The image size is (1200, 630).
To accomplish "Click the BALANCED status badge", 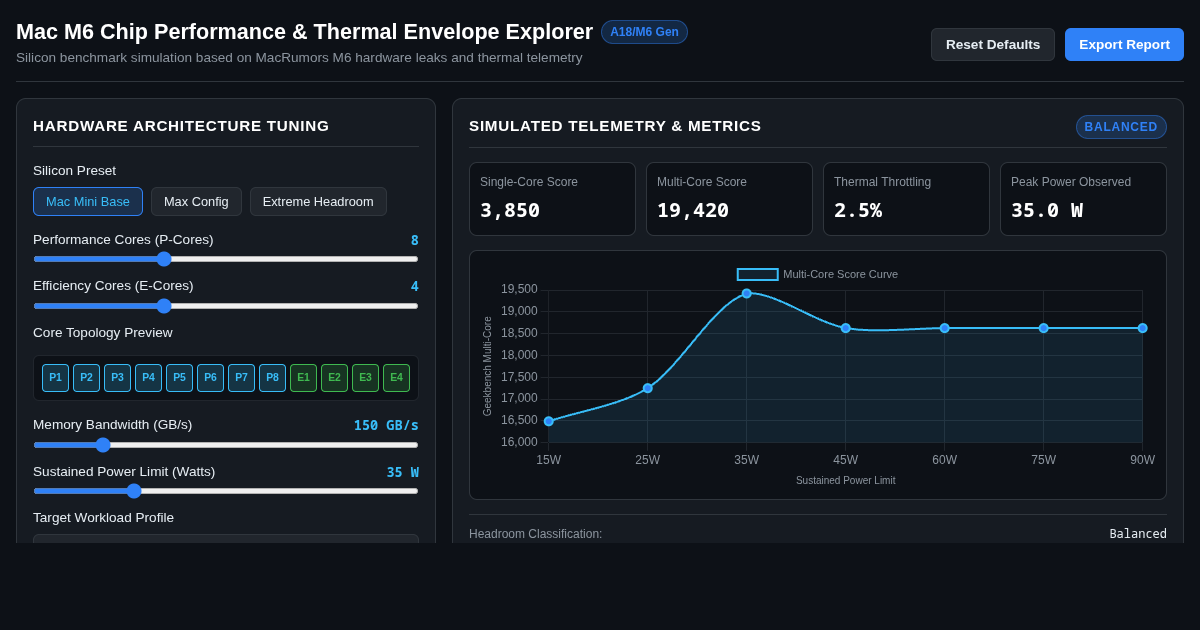I will [x=1121, y=127].
